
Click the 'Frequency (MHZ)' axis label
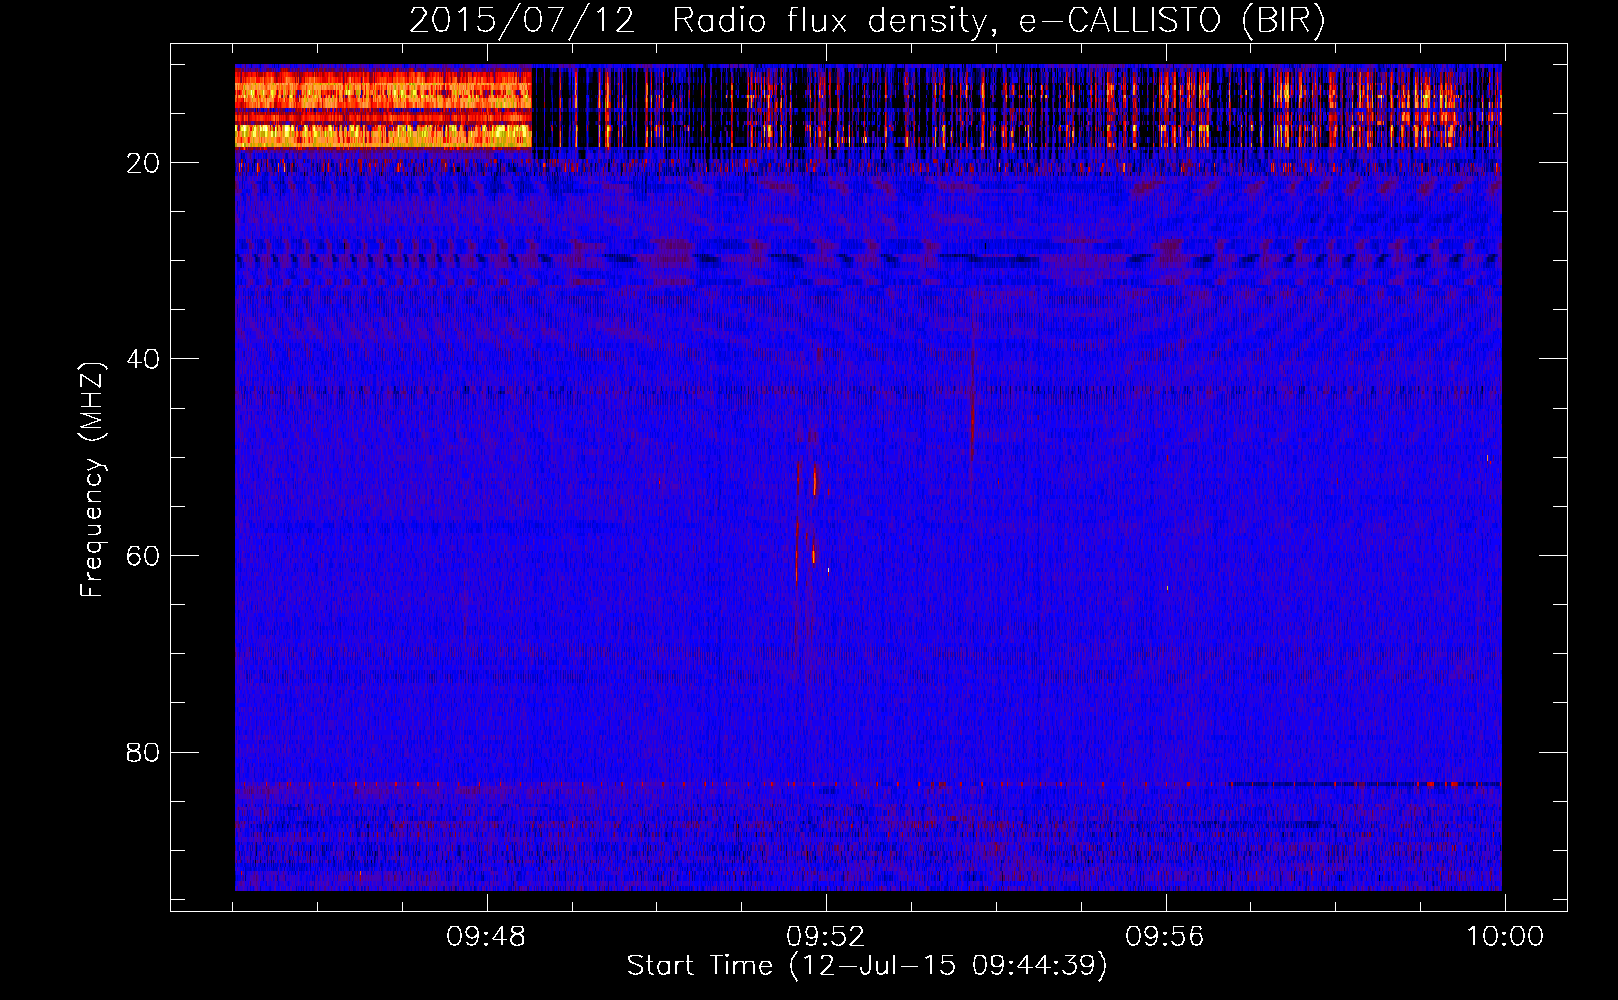[x=92, y=480]
